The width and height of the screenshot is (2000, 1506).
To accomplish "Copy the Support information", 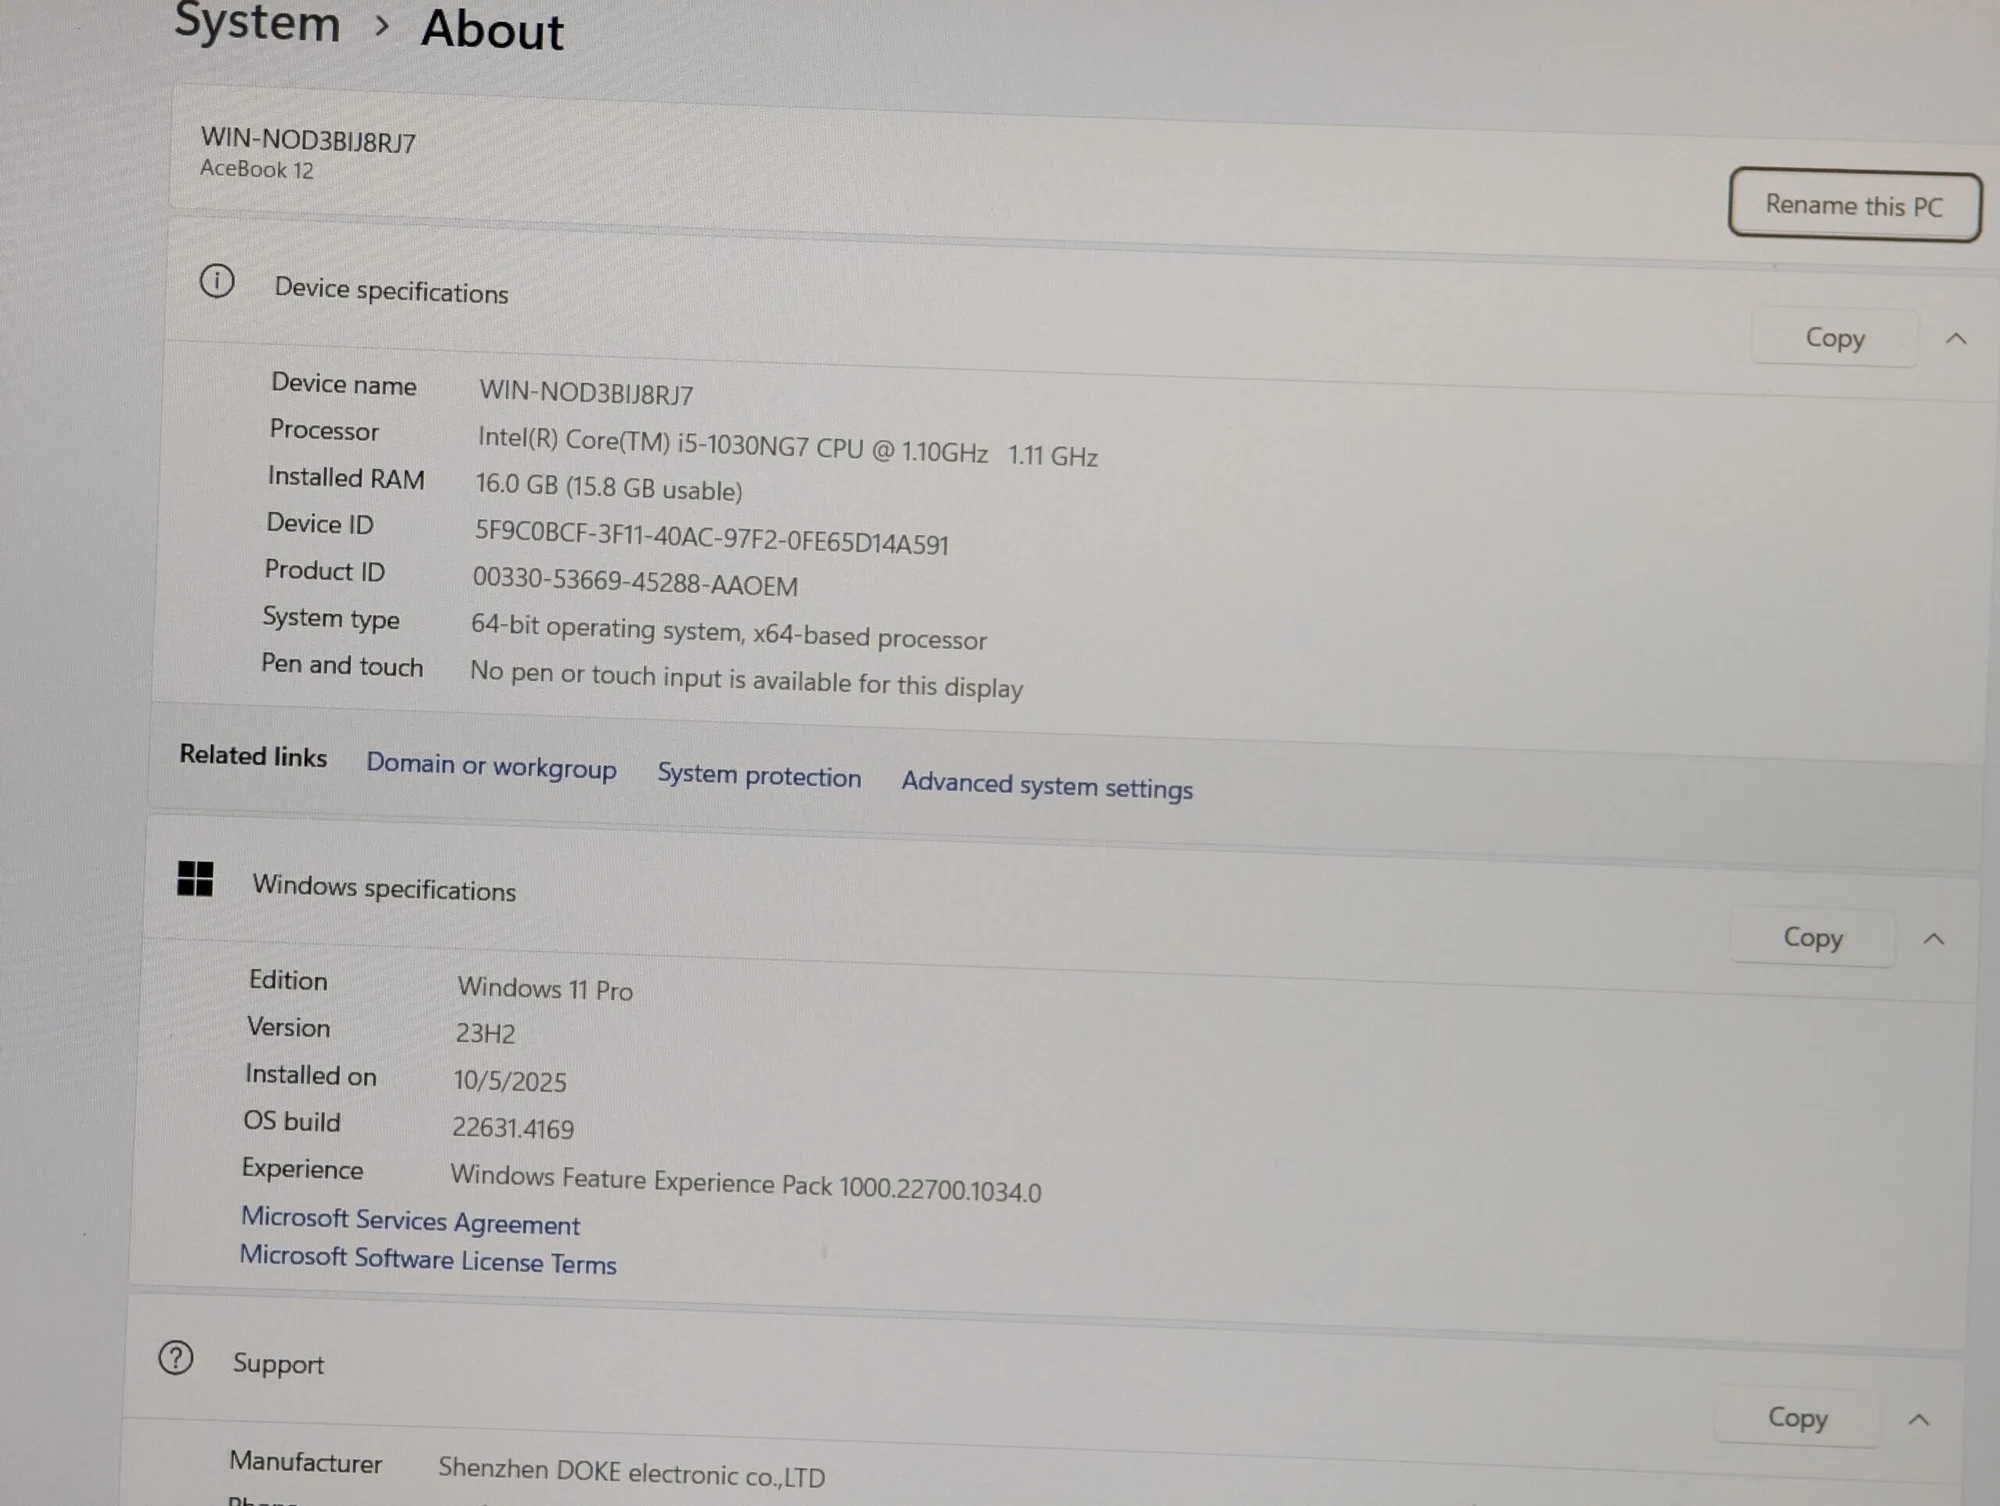I will (1797, 1417).
